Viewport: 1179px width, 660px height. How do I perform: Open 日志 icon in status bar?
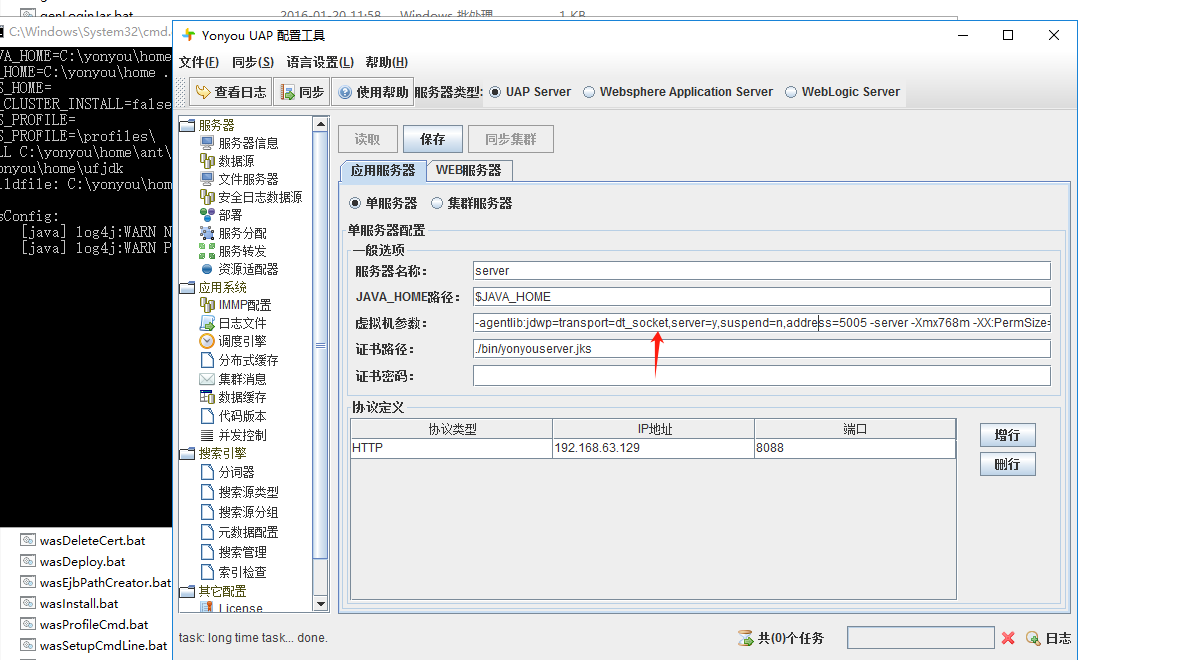[x=1033, y=638]
